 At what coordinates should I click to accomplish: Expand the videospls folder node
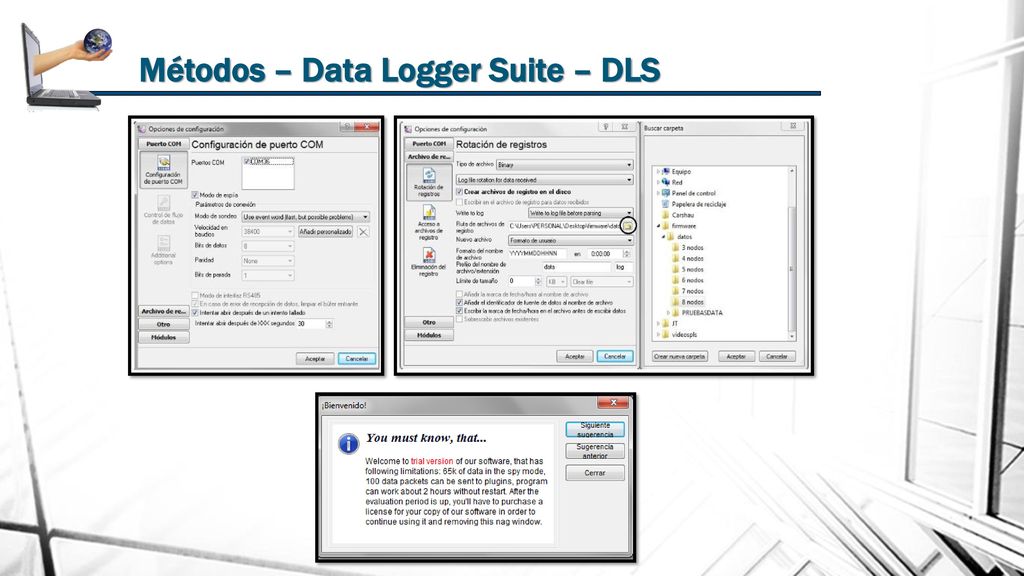pyautogui.click(x=658, y=334)
